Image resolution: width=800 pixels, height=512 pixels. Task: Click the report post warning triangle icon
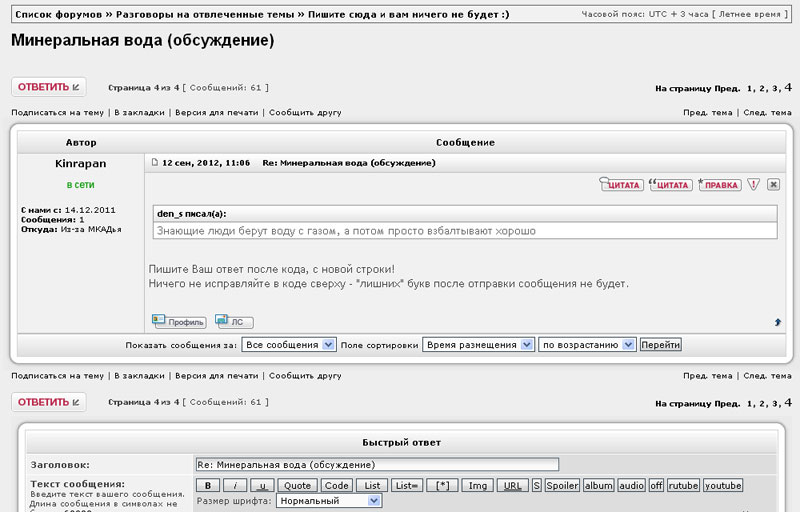coord(754,185)
